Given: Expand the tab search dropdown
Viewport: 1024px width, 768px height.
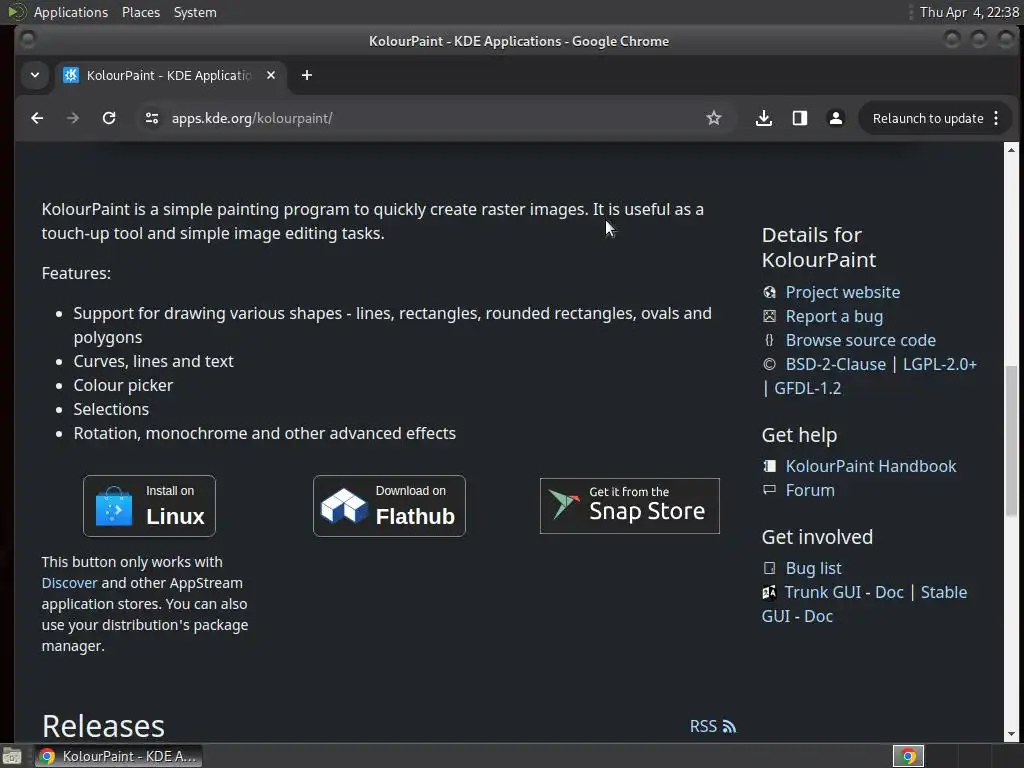Looking at the screenshot, I should [35, 75].
